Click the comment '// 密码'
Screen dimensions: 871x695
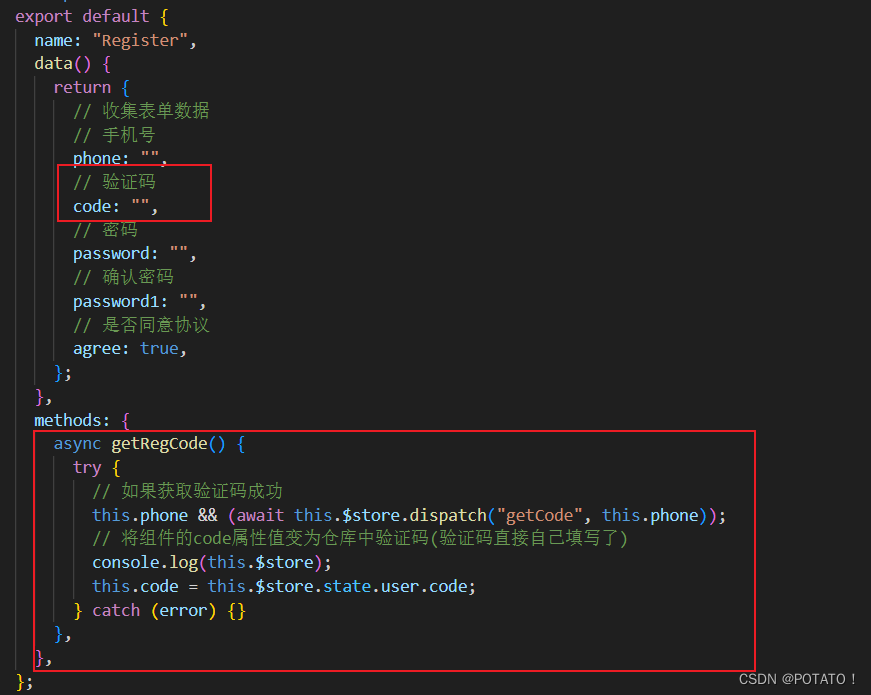105,229
